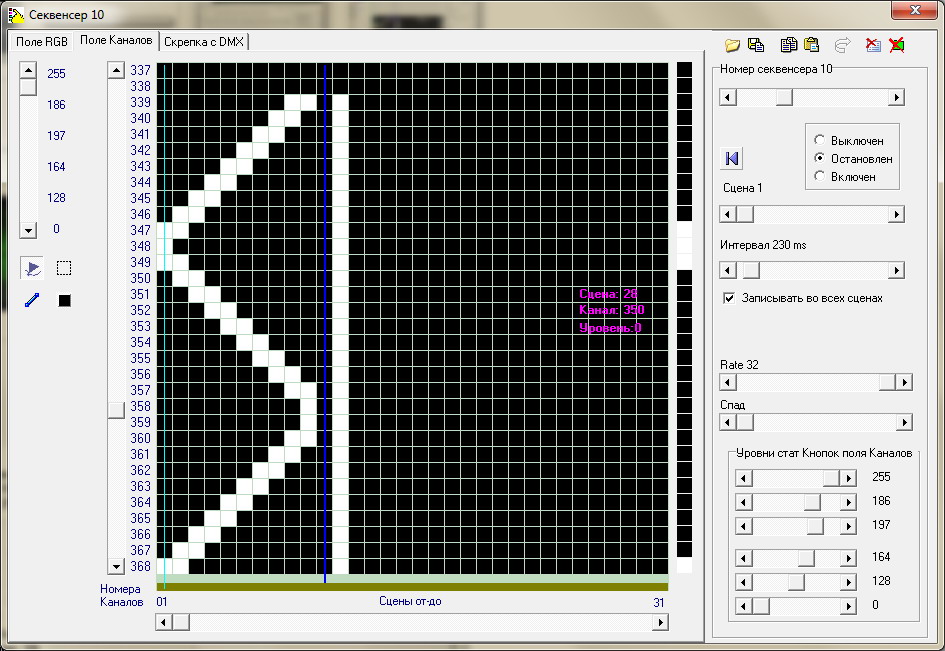
Task: Toggle Записывать во всех сценах checkbox
Action: [x=729, y=298]
